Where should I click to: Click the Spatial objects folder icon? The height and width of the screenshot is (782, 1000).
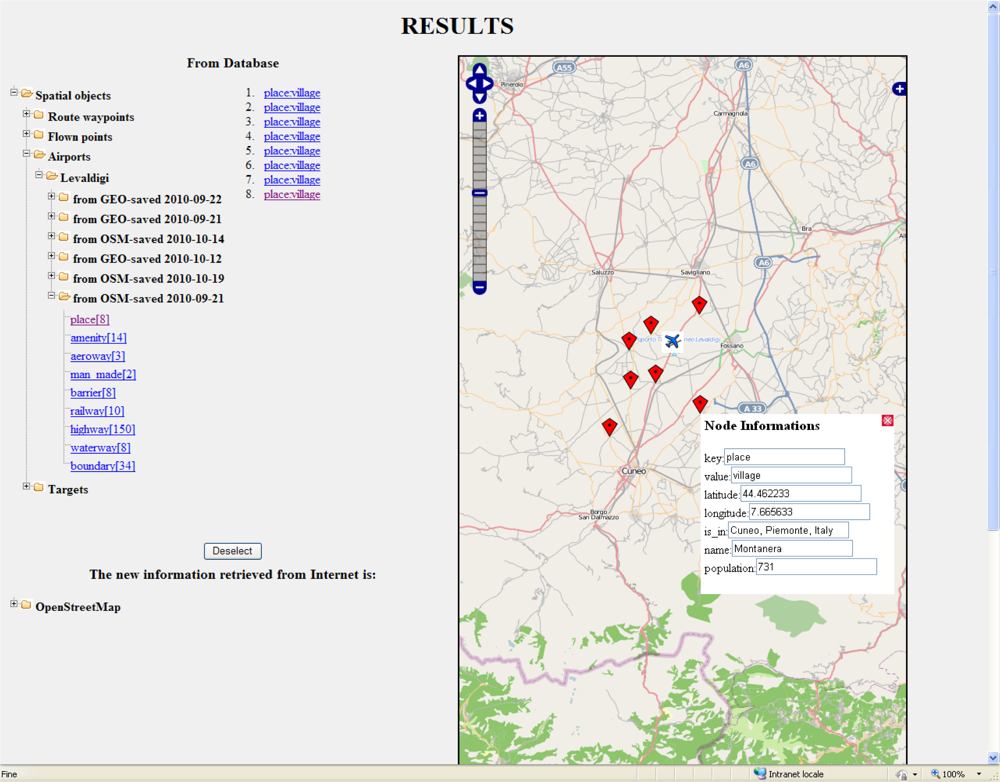click(x=27, y=94)
